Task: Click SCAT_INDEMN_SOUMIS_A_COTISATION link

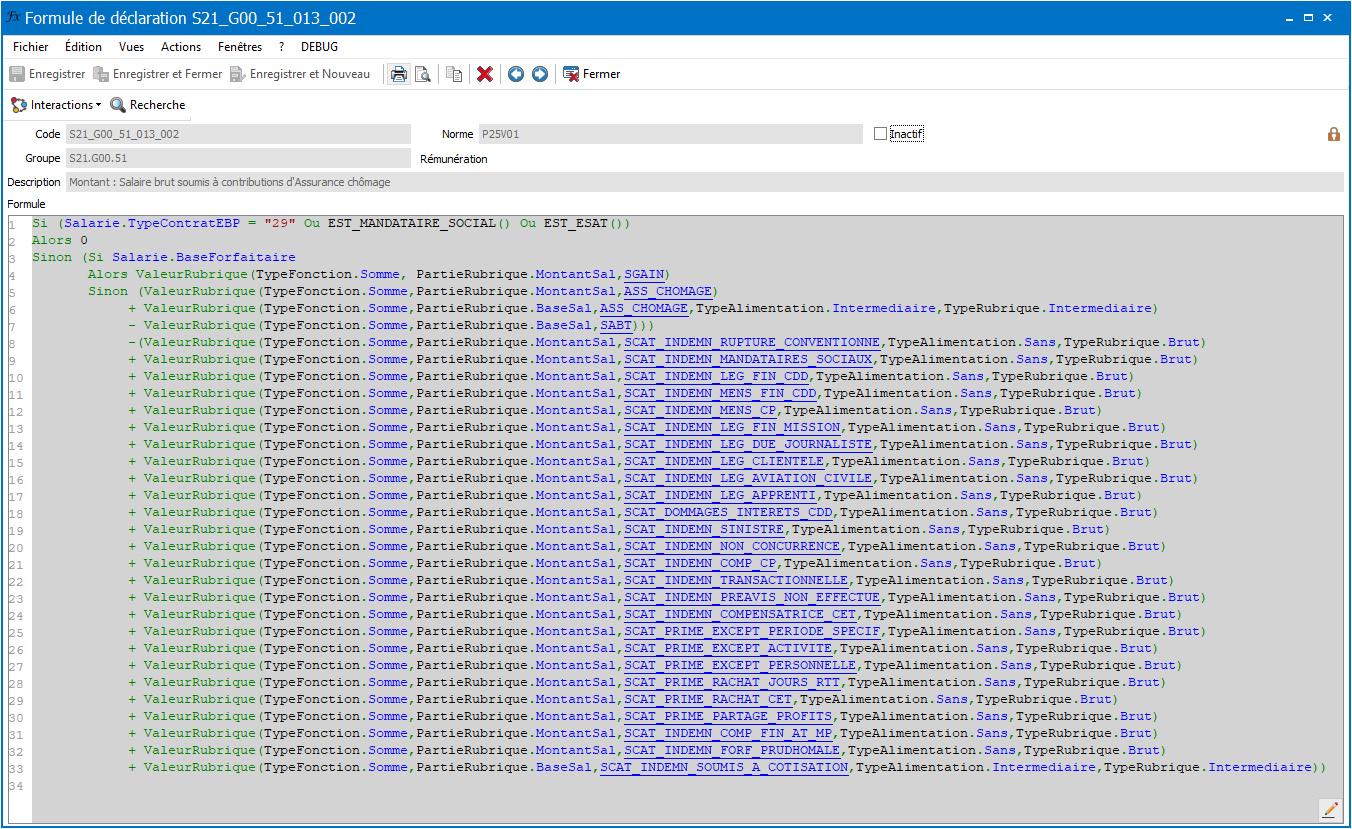Action: pyautogui.click(x=724, y=767)
